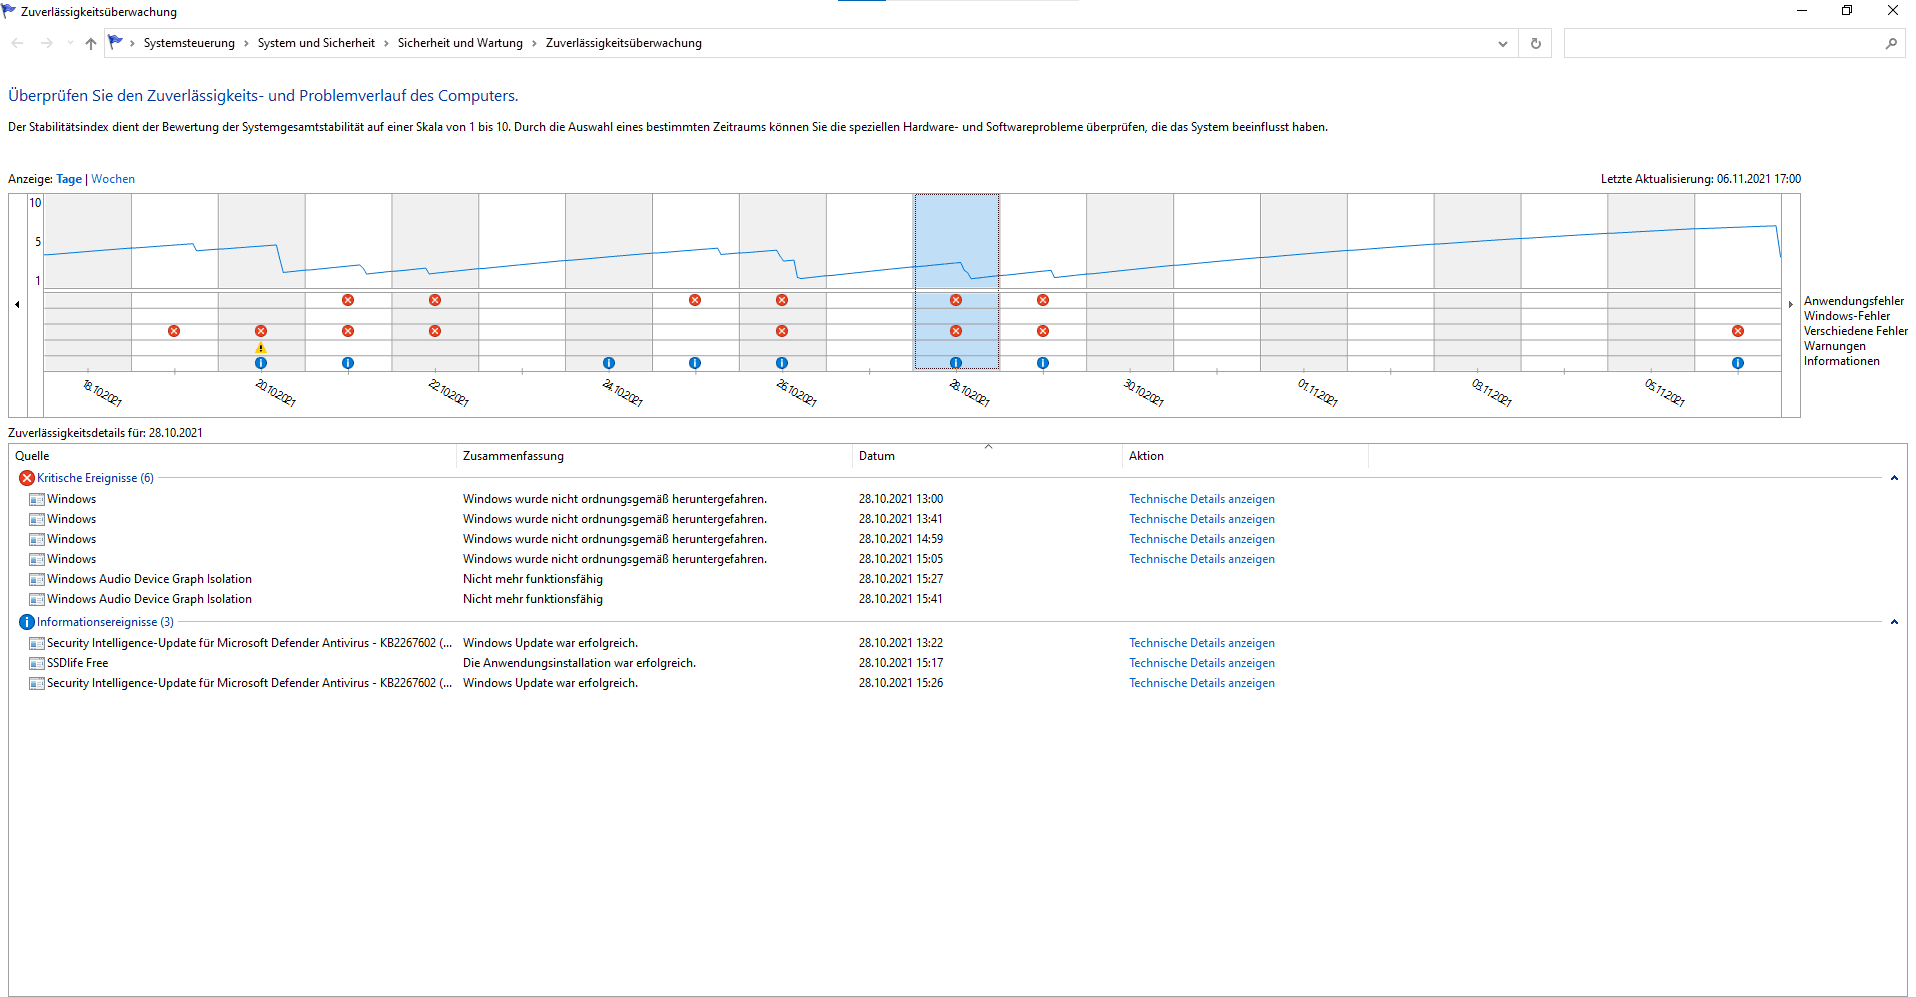Image resolution: width=1916 pixels, height=998 pixels.
Task: Sort list by Quelle column
Action: (x=232, y=456)
